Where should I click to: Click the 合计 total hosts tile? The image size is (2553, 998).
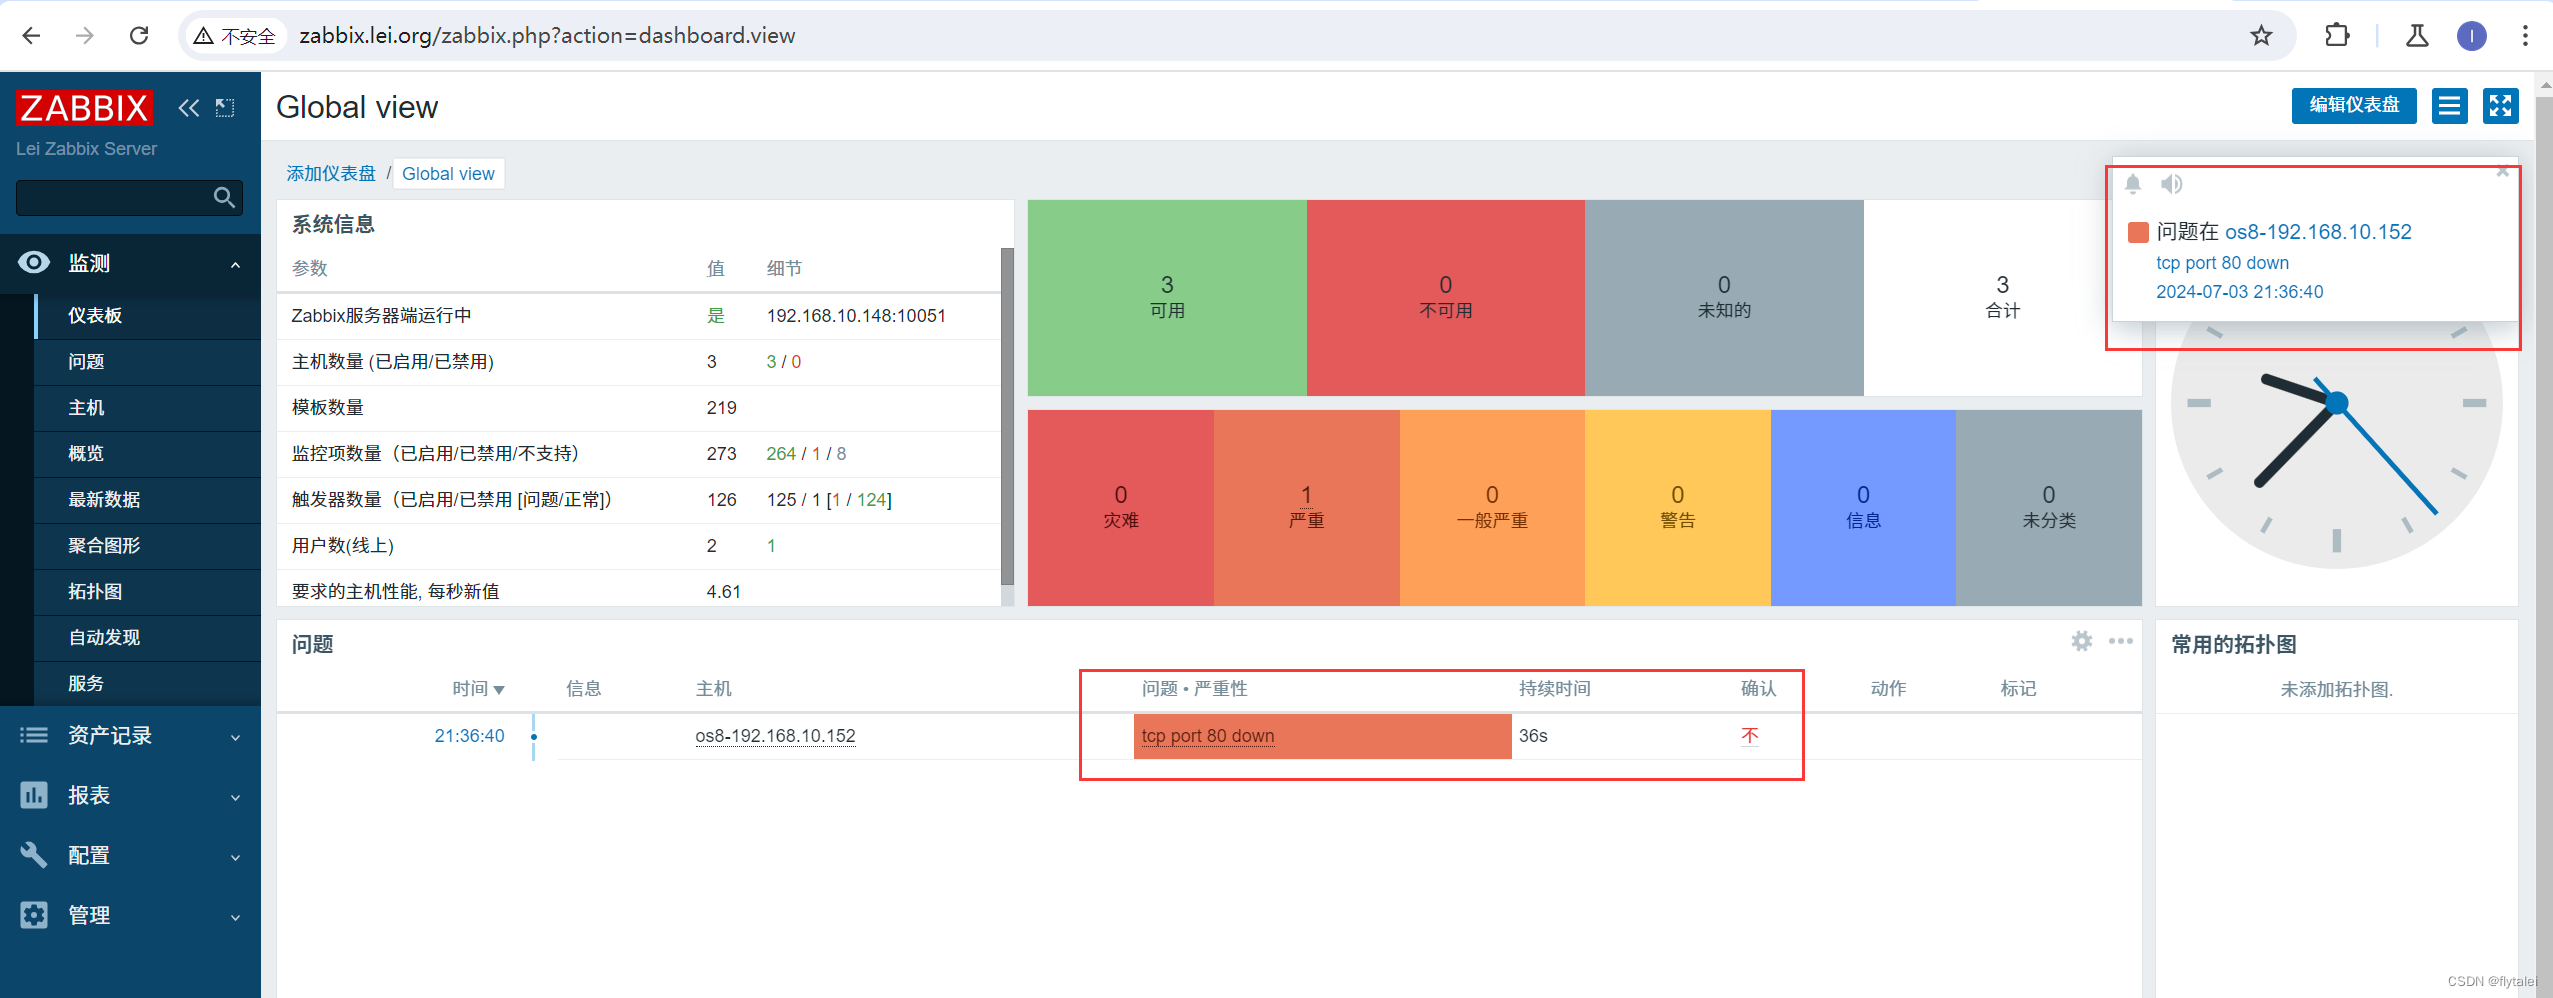pos(2002,298)
